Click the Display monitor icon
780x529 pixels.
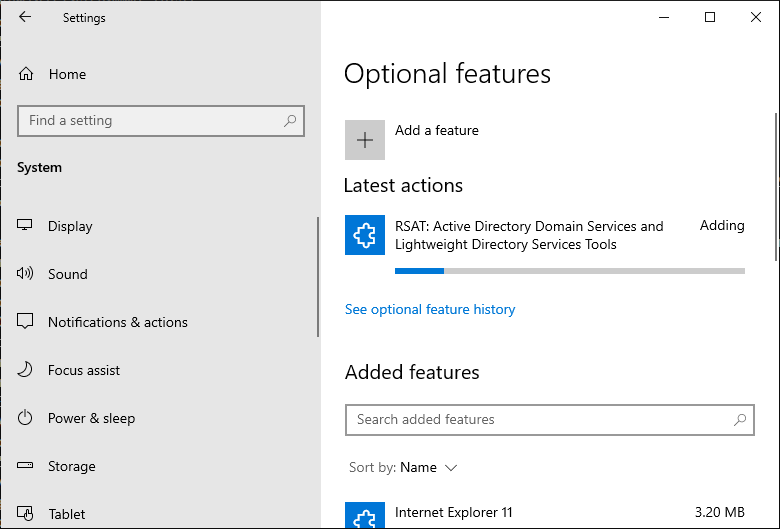pos(26,226)
